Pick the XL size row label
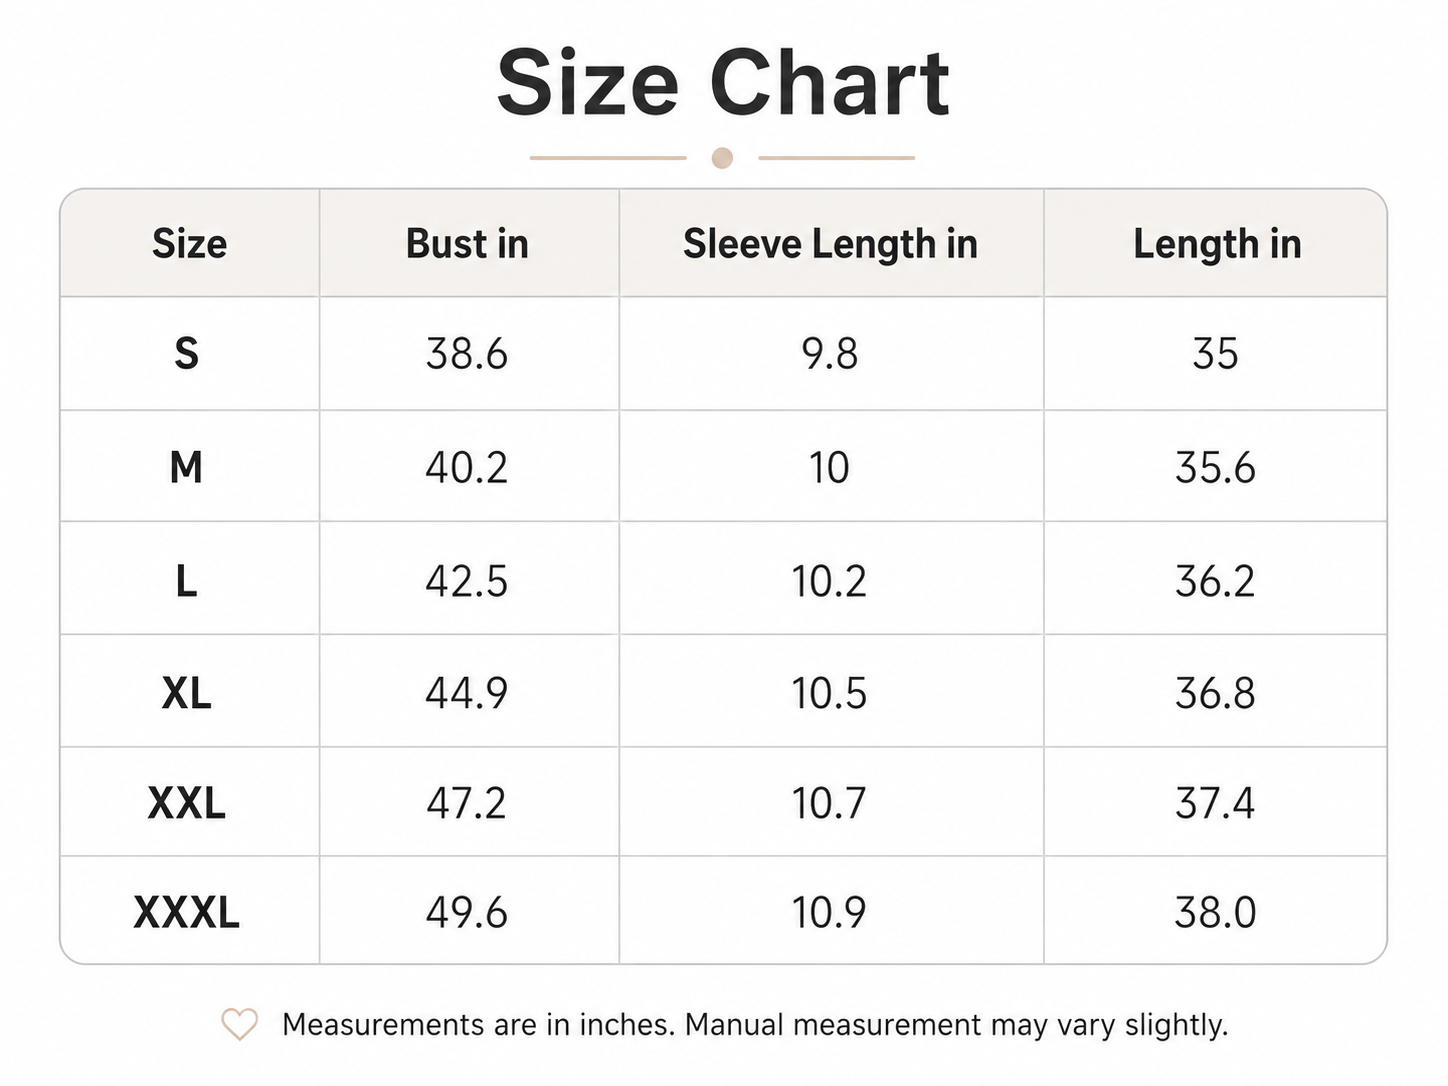Image resolution: width=1448 pixels, height=1086 pixels. click(186, 692)
